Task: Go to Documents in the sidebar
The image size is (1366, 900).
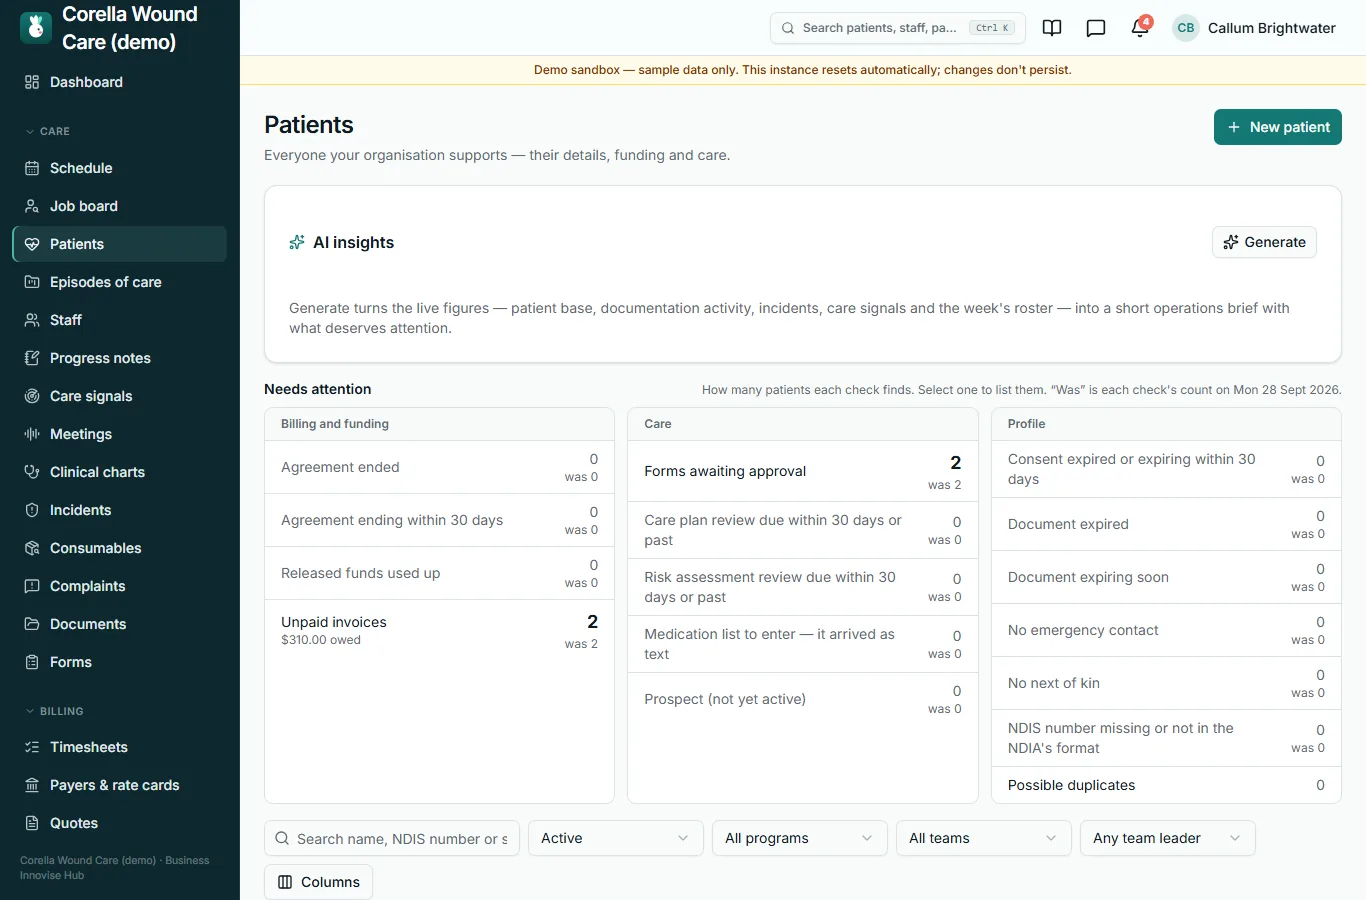Action: [119, 624]
